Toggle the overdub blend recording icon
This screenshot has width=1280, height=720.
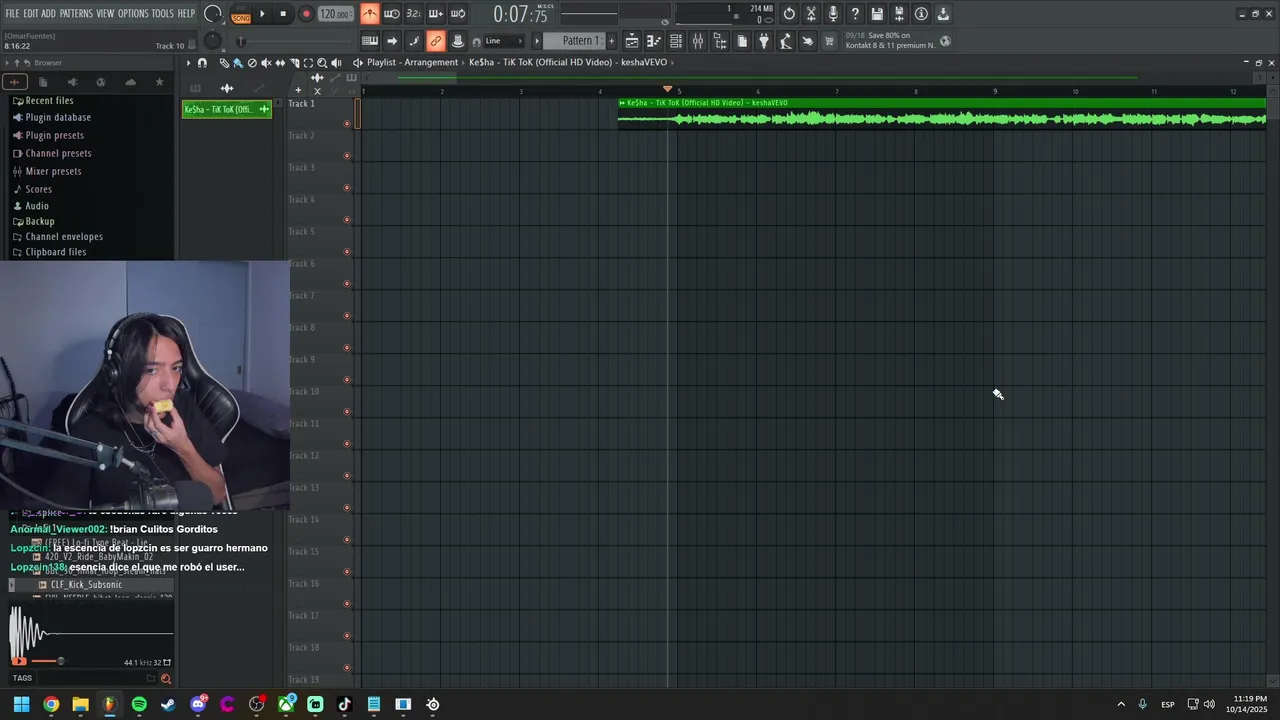pos(435,14)
